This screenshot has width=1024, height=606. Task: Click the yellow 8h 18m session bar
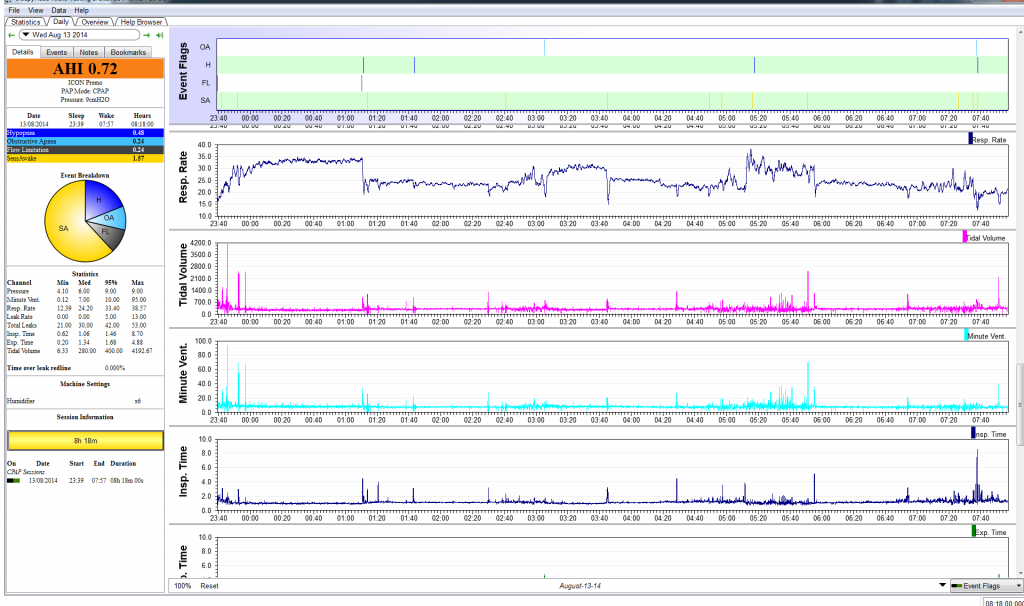tap(86, 441)
